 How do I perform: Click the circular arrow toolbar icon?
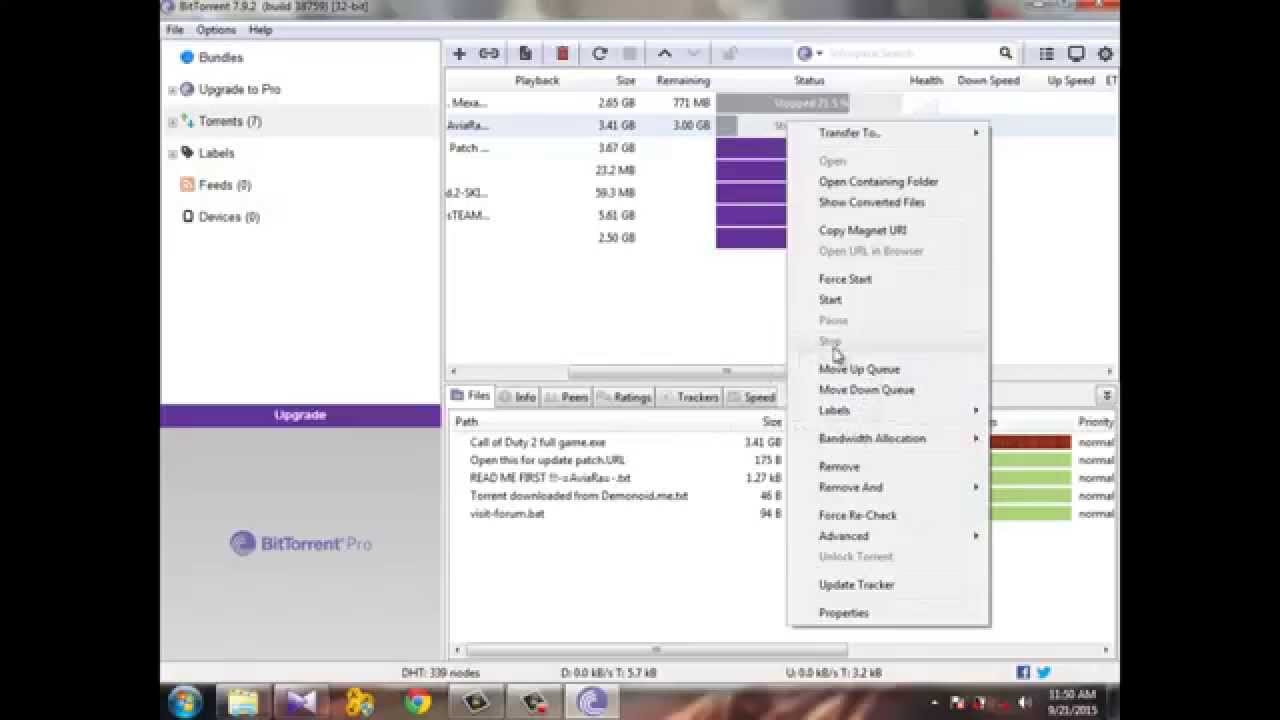600,54
